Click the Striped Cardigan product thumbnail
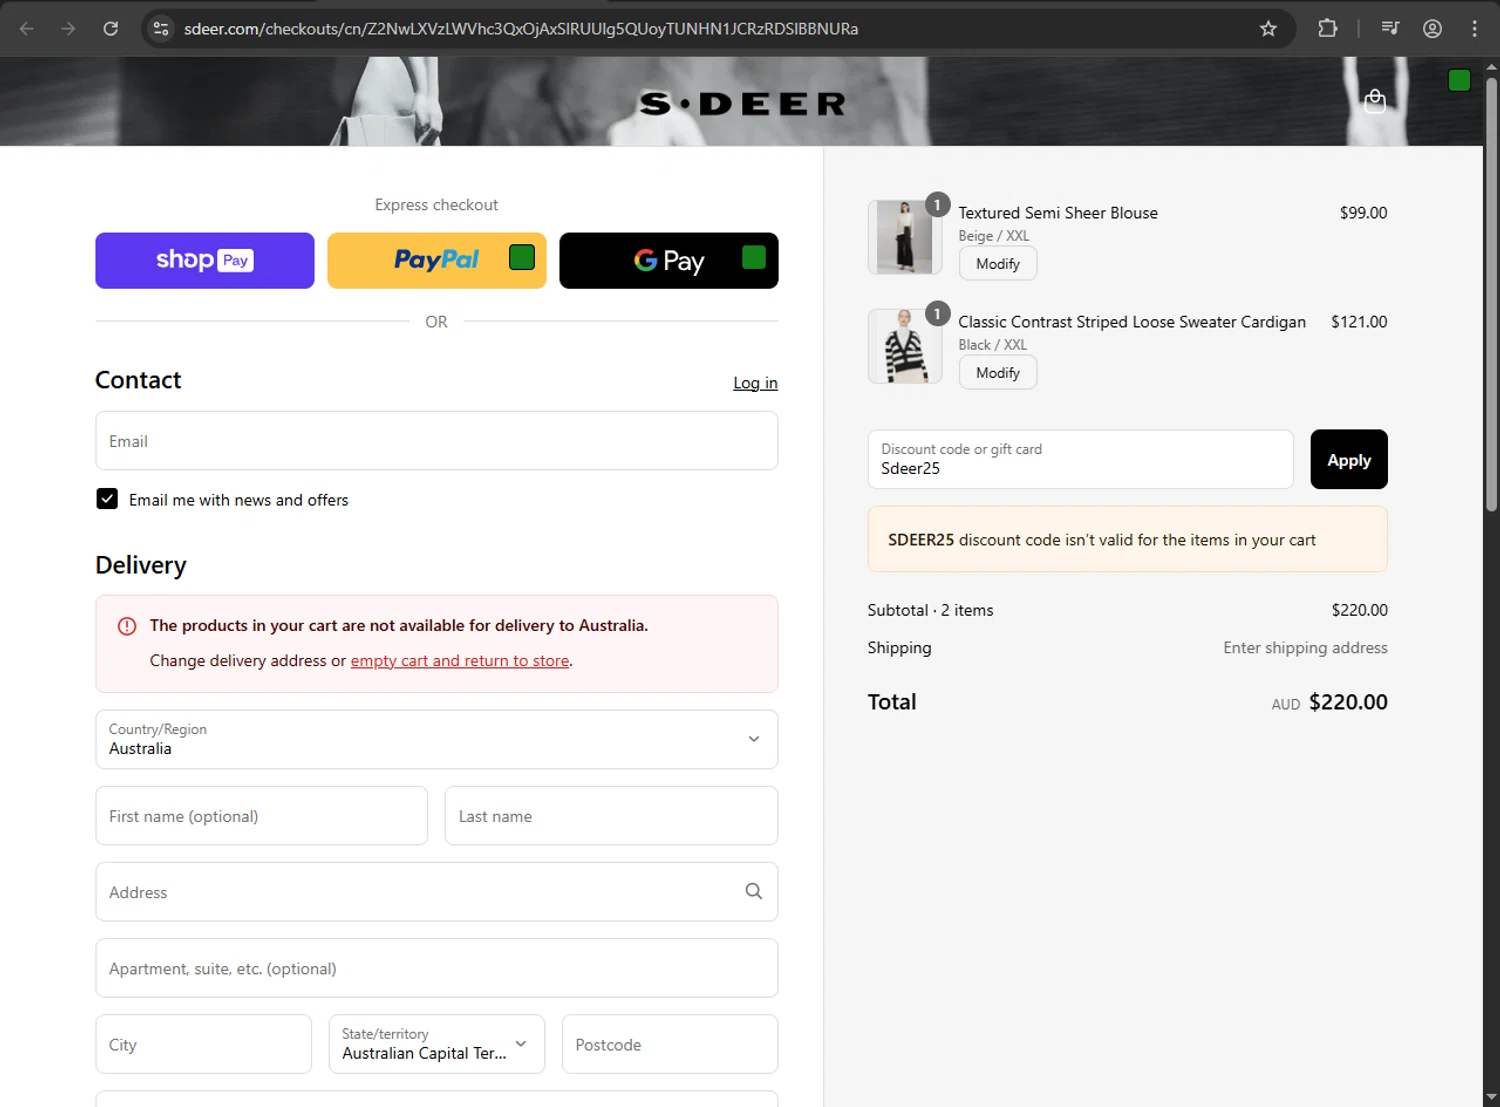Screen dimensions: 1500x1107 click(905, 346)
